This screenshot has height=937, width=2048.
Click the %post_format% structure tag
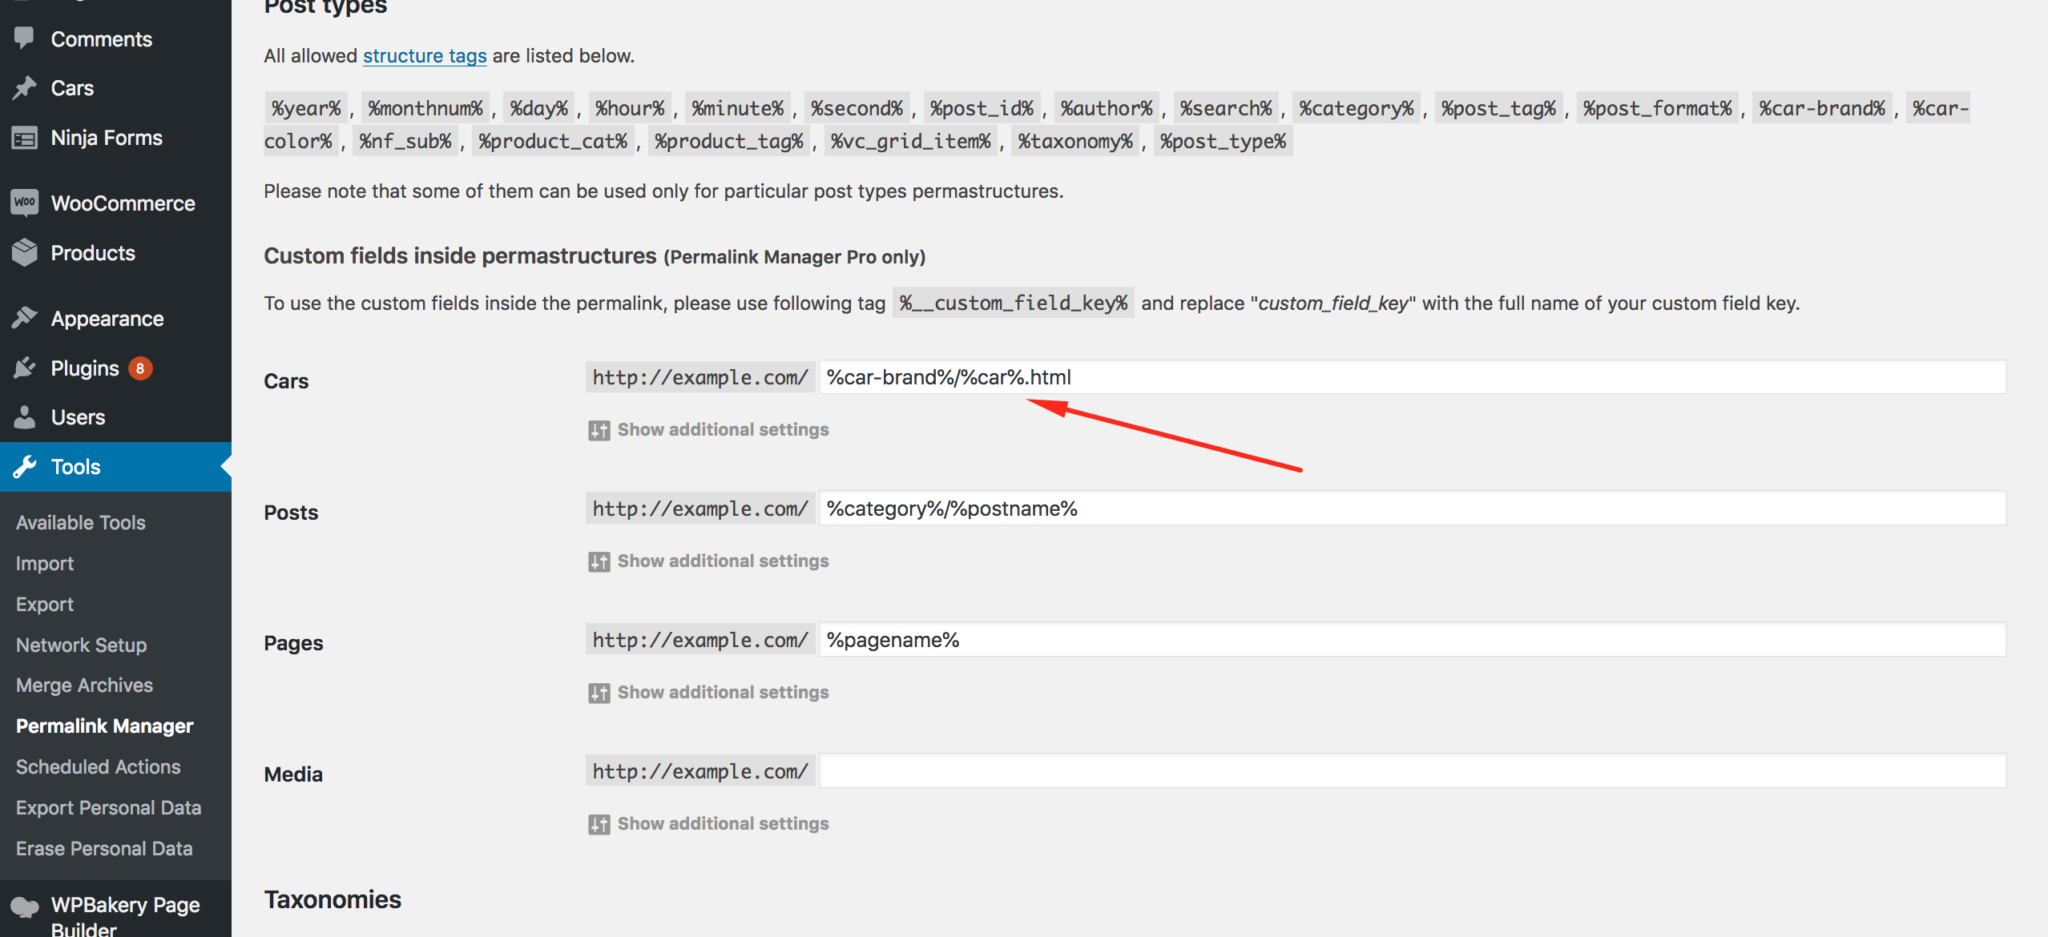1657,108
